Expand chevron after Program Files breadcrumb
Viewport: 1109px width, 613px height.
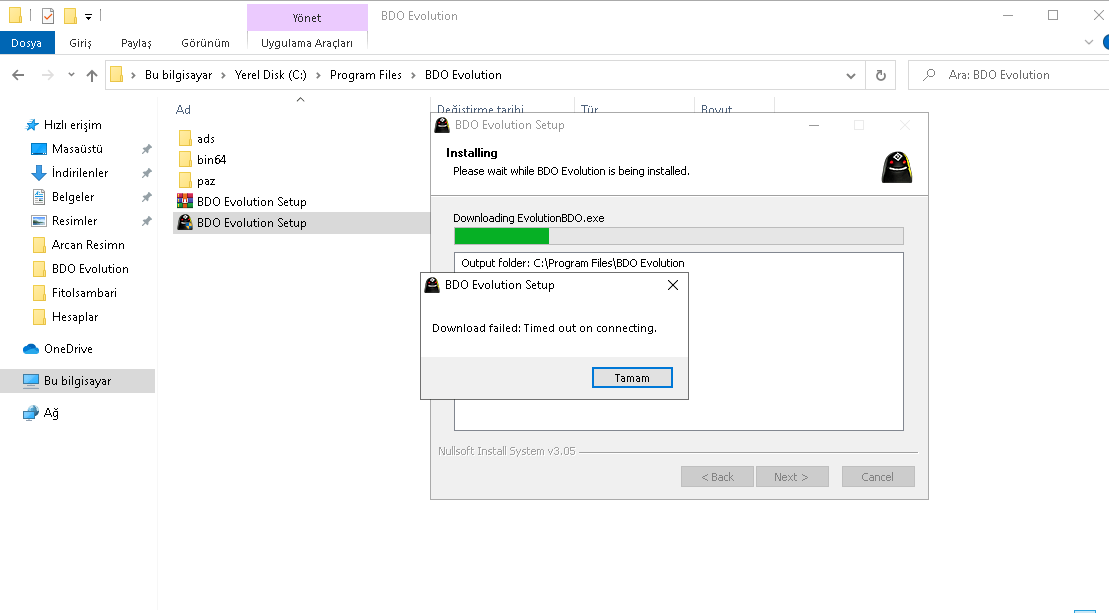coord(413,75)
